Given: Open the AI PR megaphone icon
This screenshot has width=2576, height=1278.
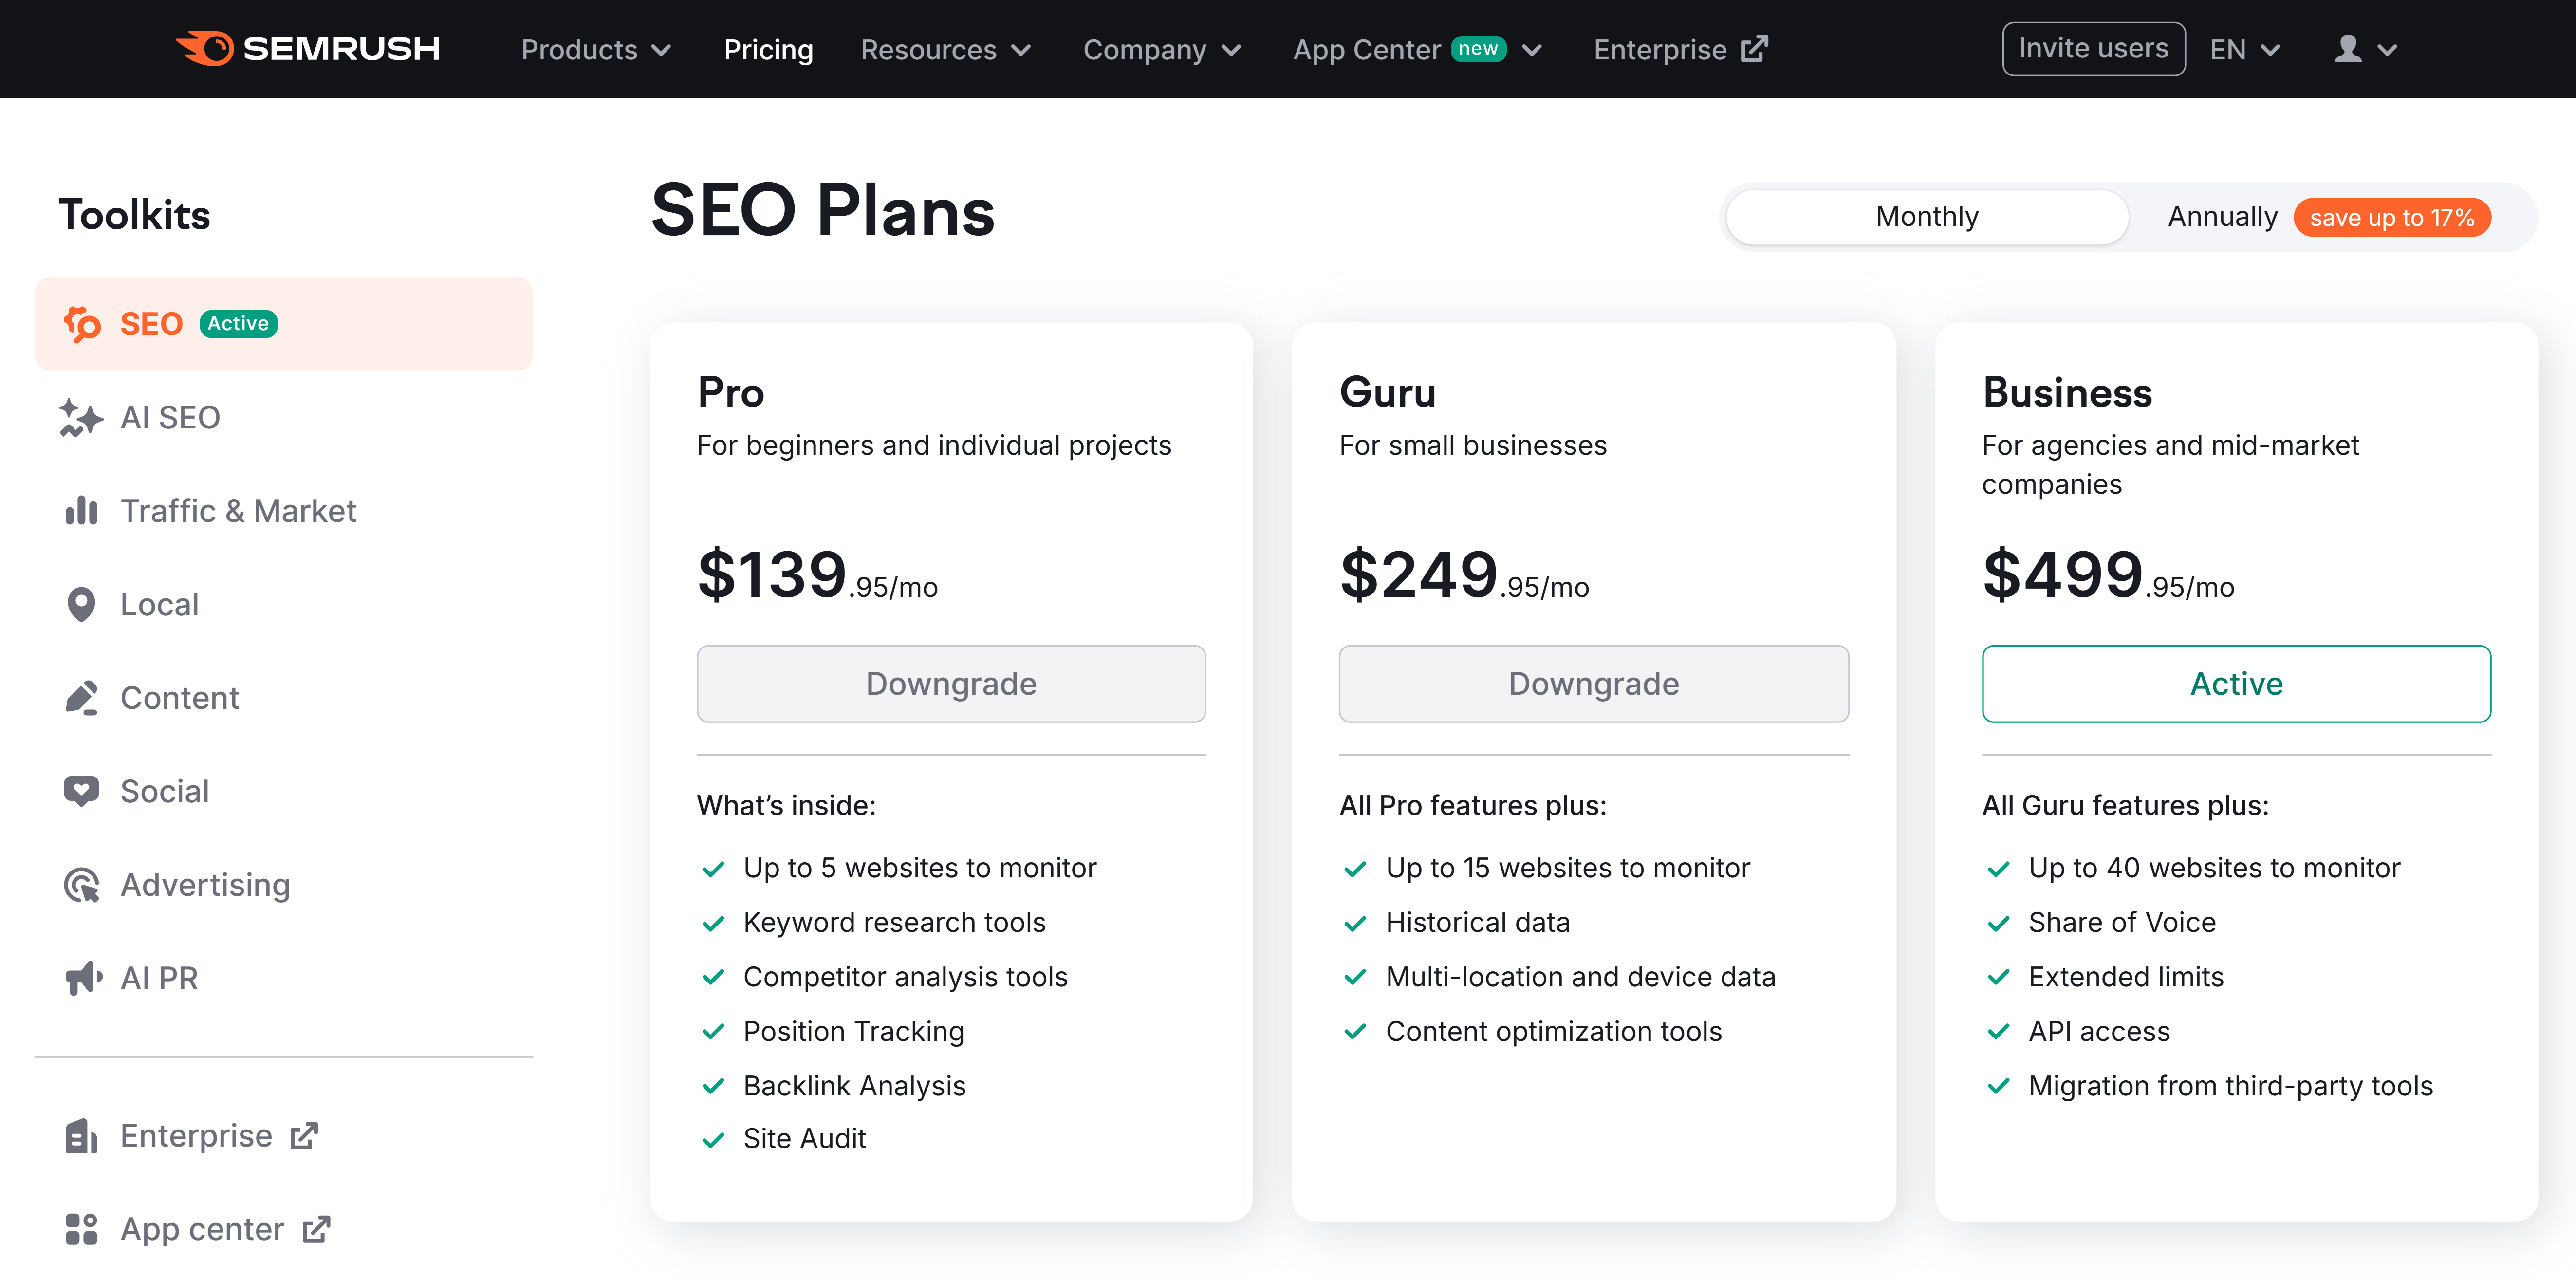Looking at the screenshot, I should pos(82,978).
